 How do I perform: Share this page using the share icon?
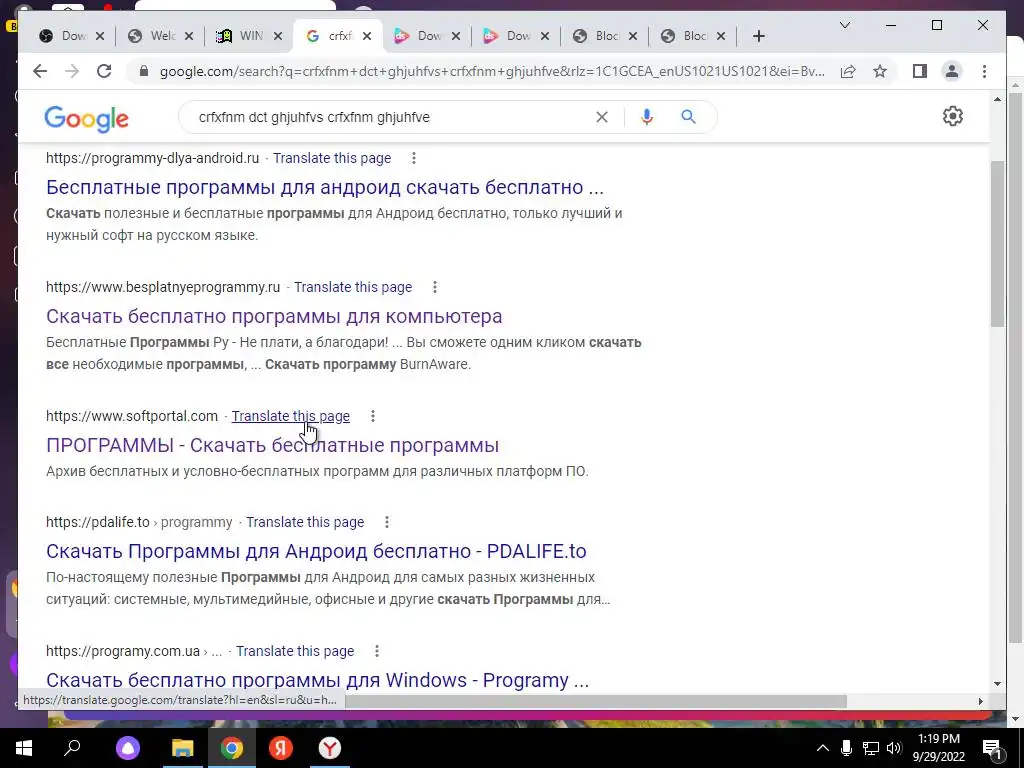click(848, 71)
